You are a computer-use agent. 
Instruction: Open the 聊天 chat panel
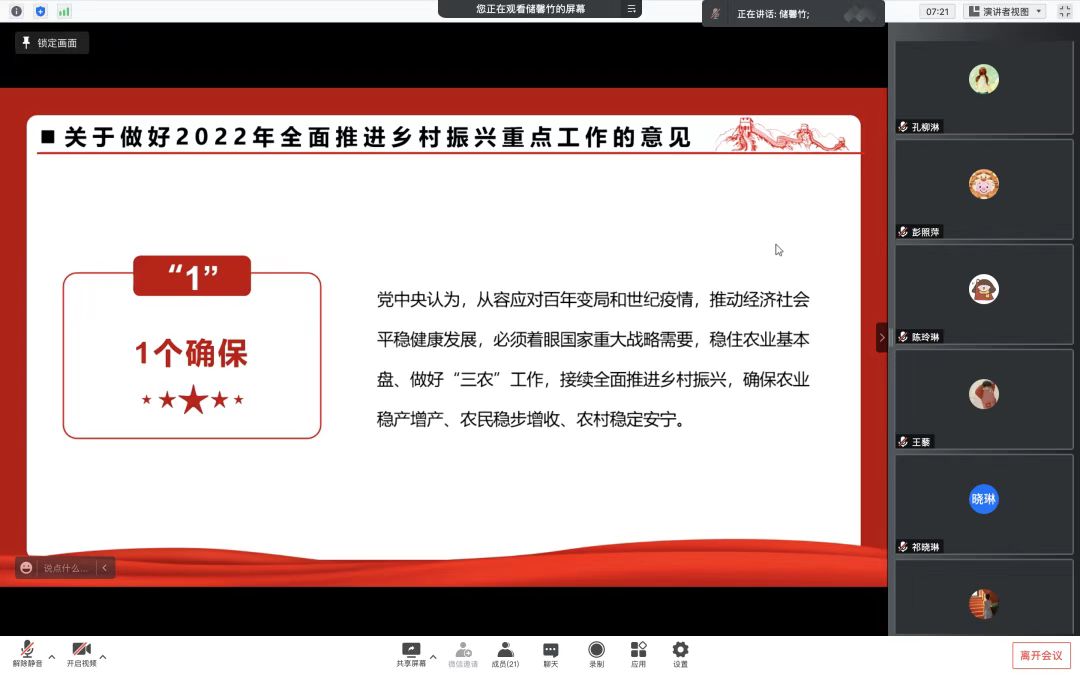click(550, 652)
